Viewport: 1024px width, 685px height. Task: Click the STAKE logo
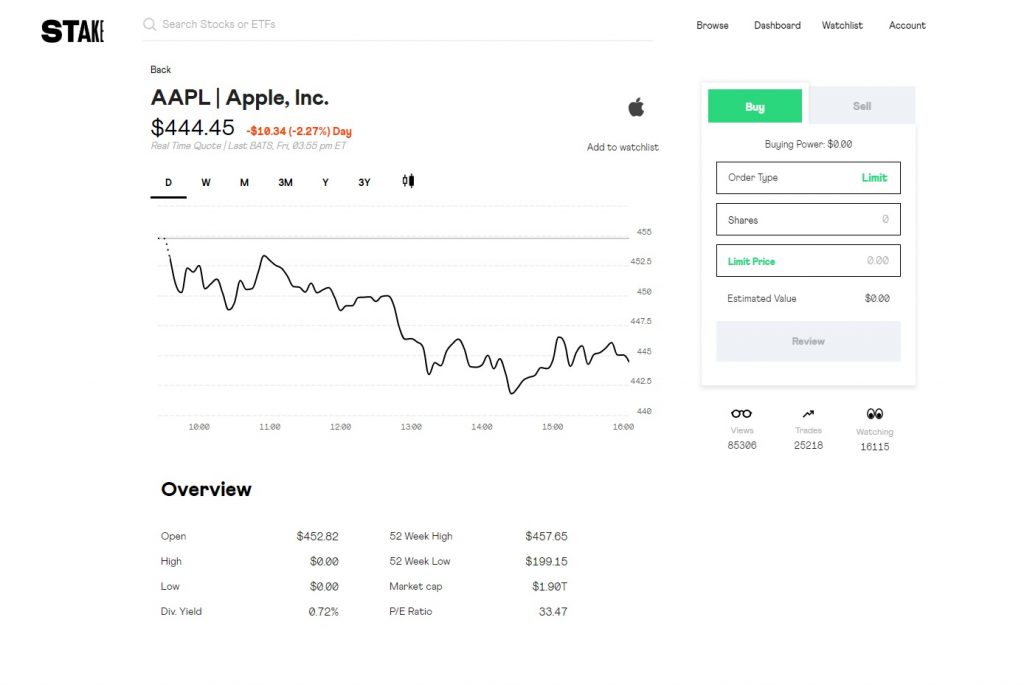point(72,31)
